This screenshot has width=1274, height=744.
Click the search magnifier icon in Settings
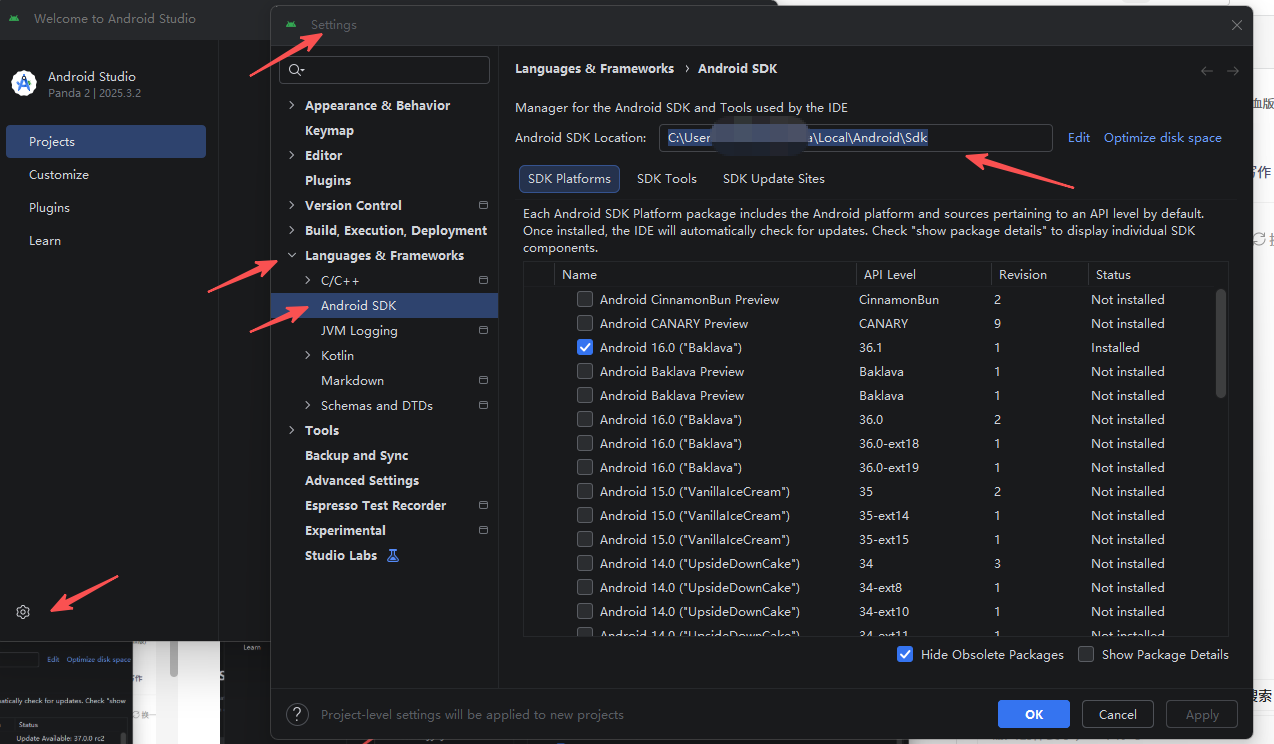(296, 70)
